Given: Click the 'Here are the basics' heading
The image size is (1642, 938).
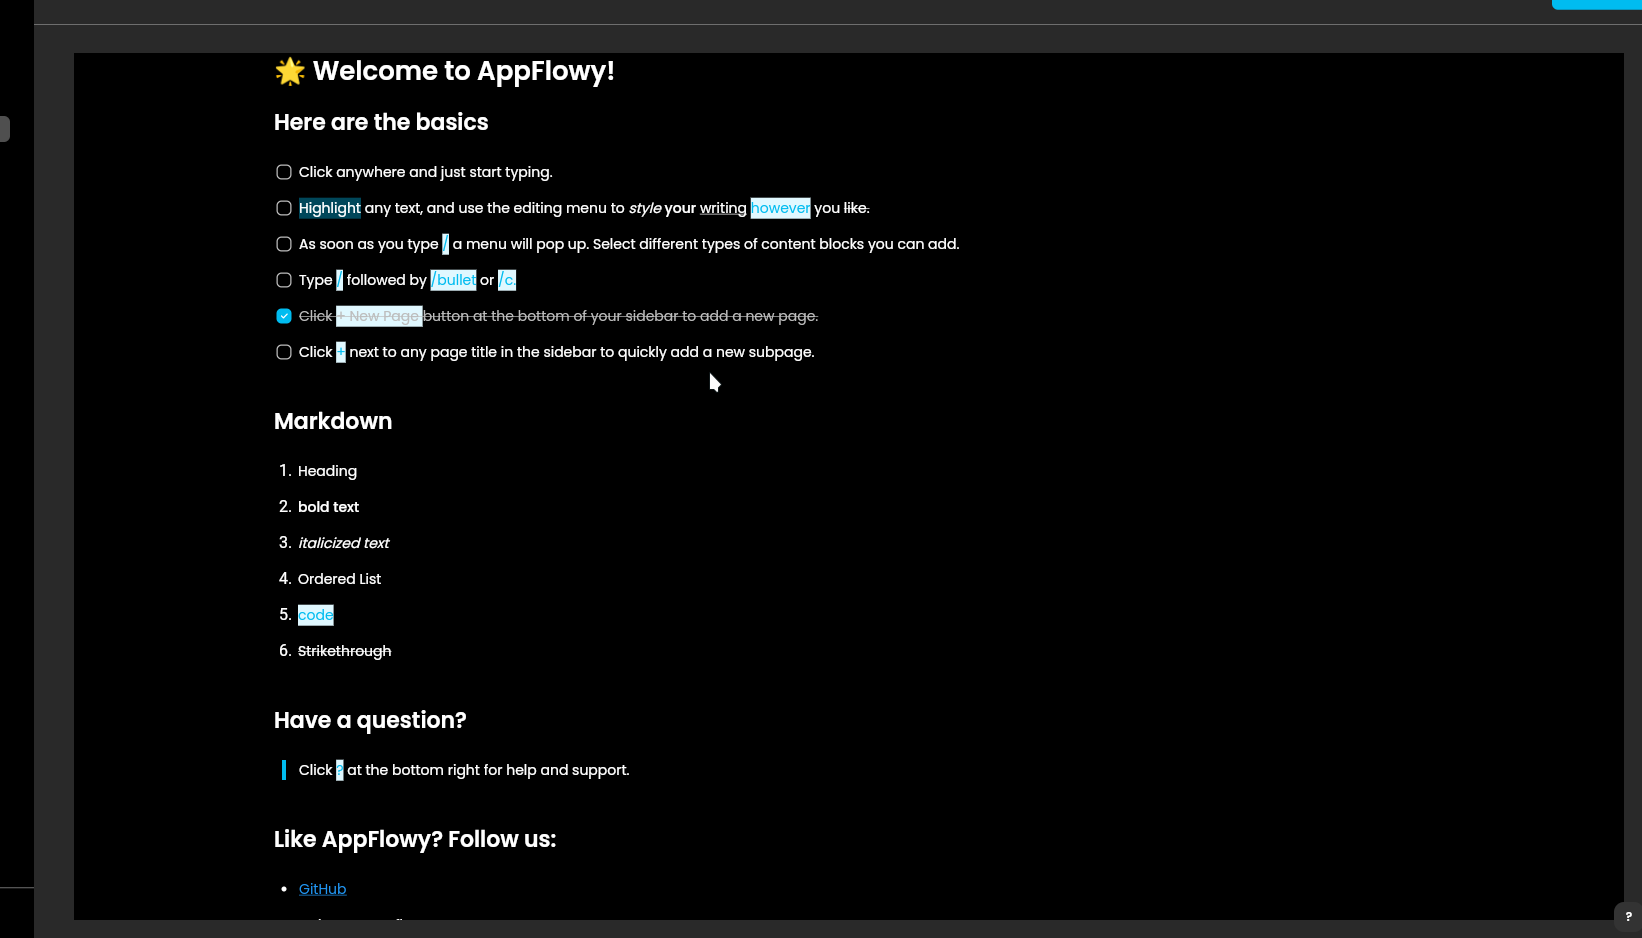Looking at the screenshot, I should coord(381,122).
